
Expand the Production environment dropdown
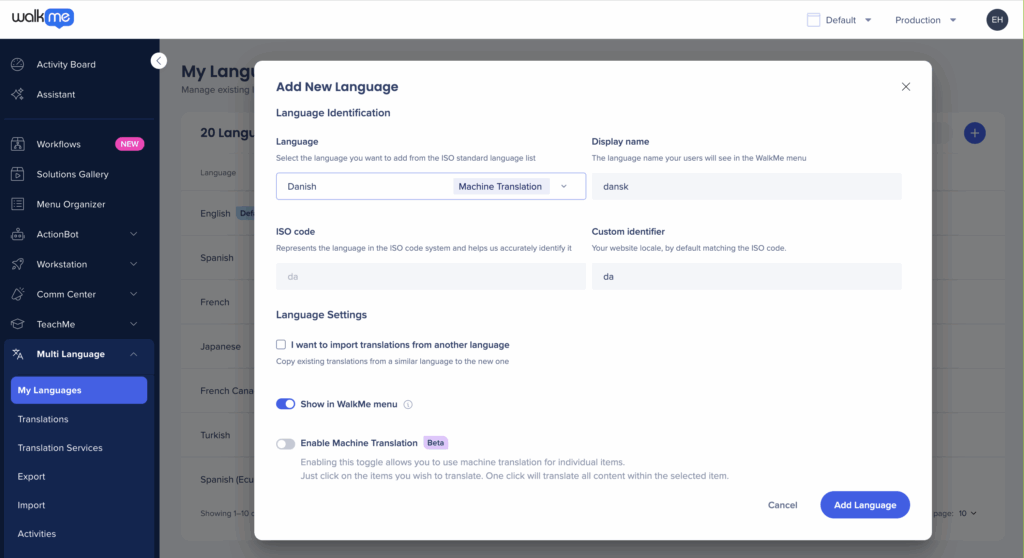click(x=925, y=20)
